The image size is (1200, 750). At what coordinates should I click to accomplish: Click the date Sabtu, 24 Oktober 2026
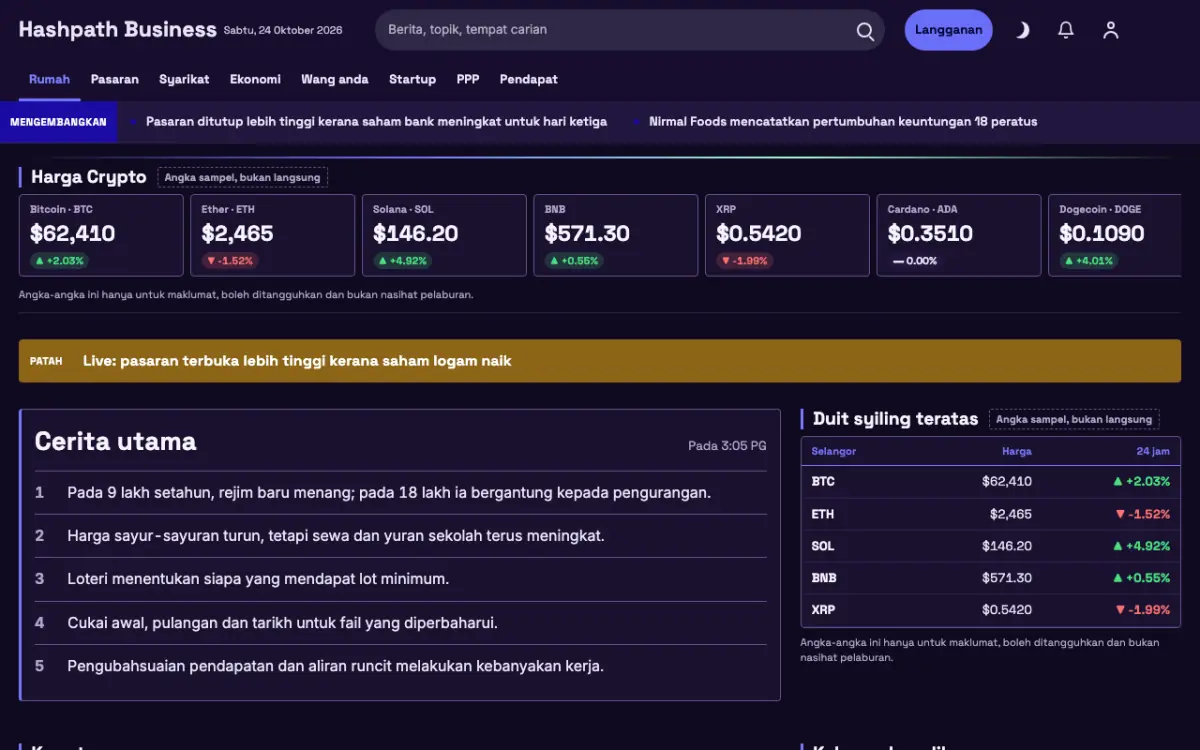click(283, 30)
